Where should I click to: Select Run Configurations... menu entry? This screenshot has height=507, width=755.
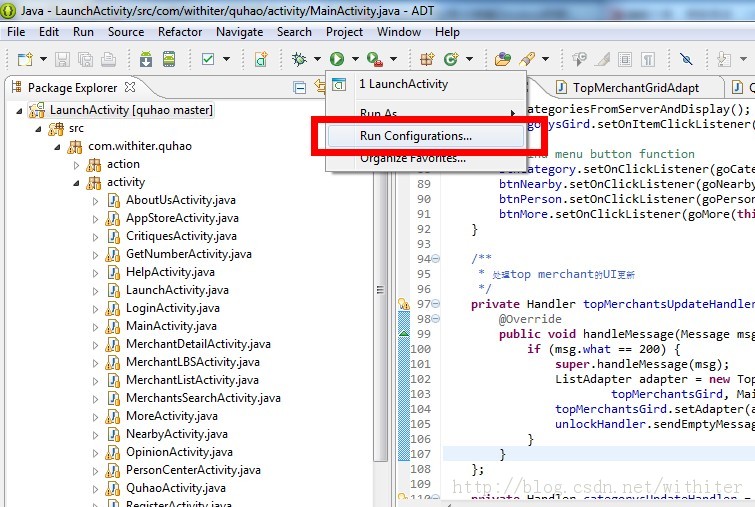coord(416,136)
